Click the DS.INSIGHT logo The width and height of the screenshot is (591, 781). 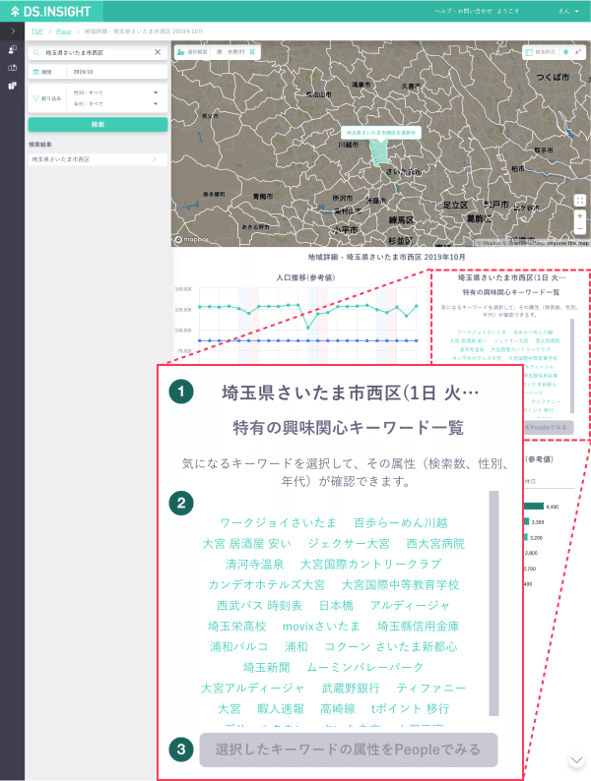coord(51,11)
